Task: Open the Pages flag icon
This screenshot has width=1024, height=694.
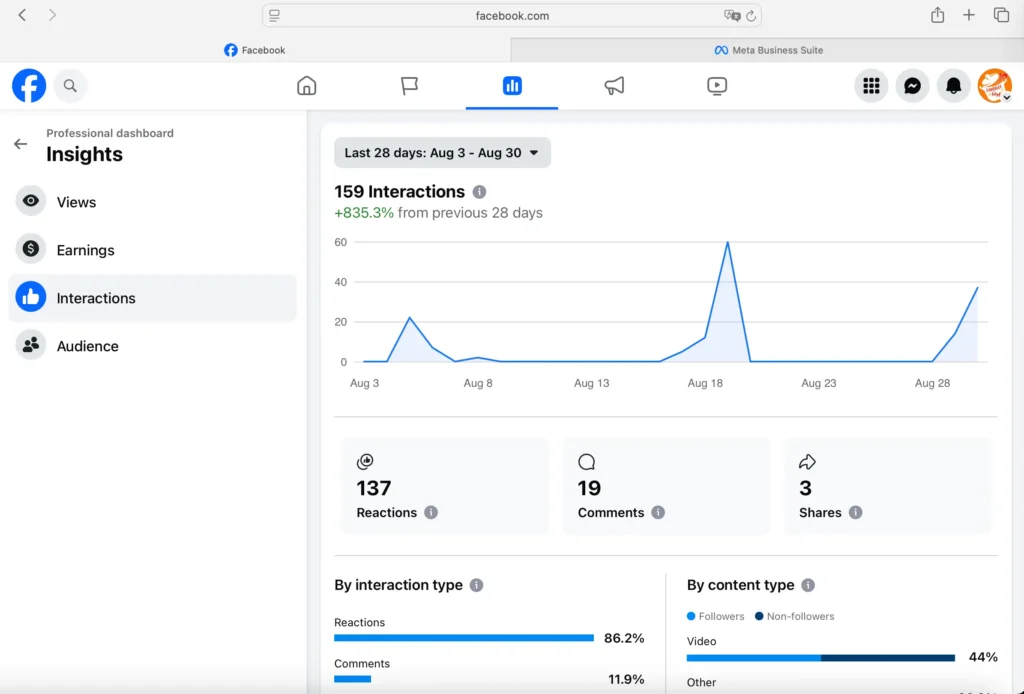Action: point(409,86)
